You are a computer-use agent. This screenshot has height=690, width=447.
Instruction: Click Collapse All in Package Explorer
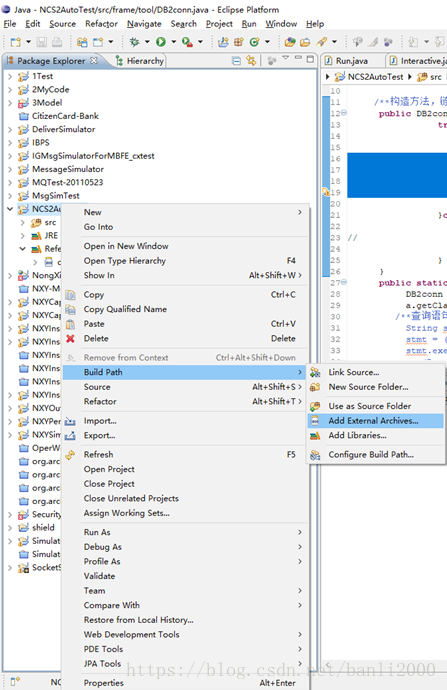pyautogui.click(x=236, y=61)
